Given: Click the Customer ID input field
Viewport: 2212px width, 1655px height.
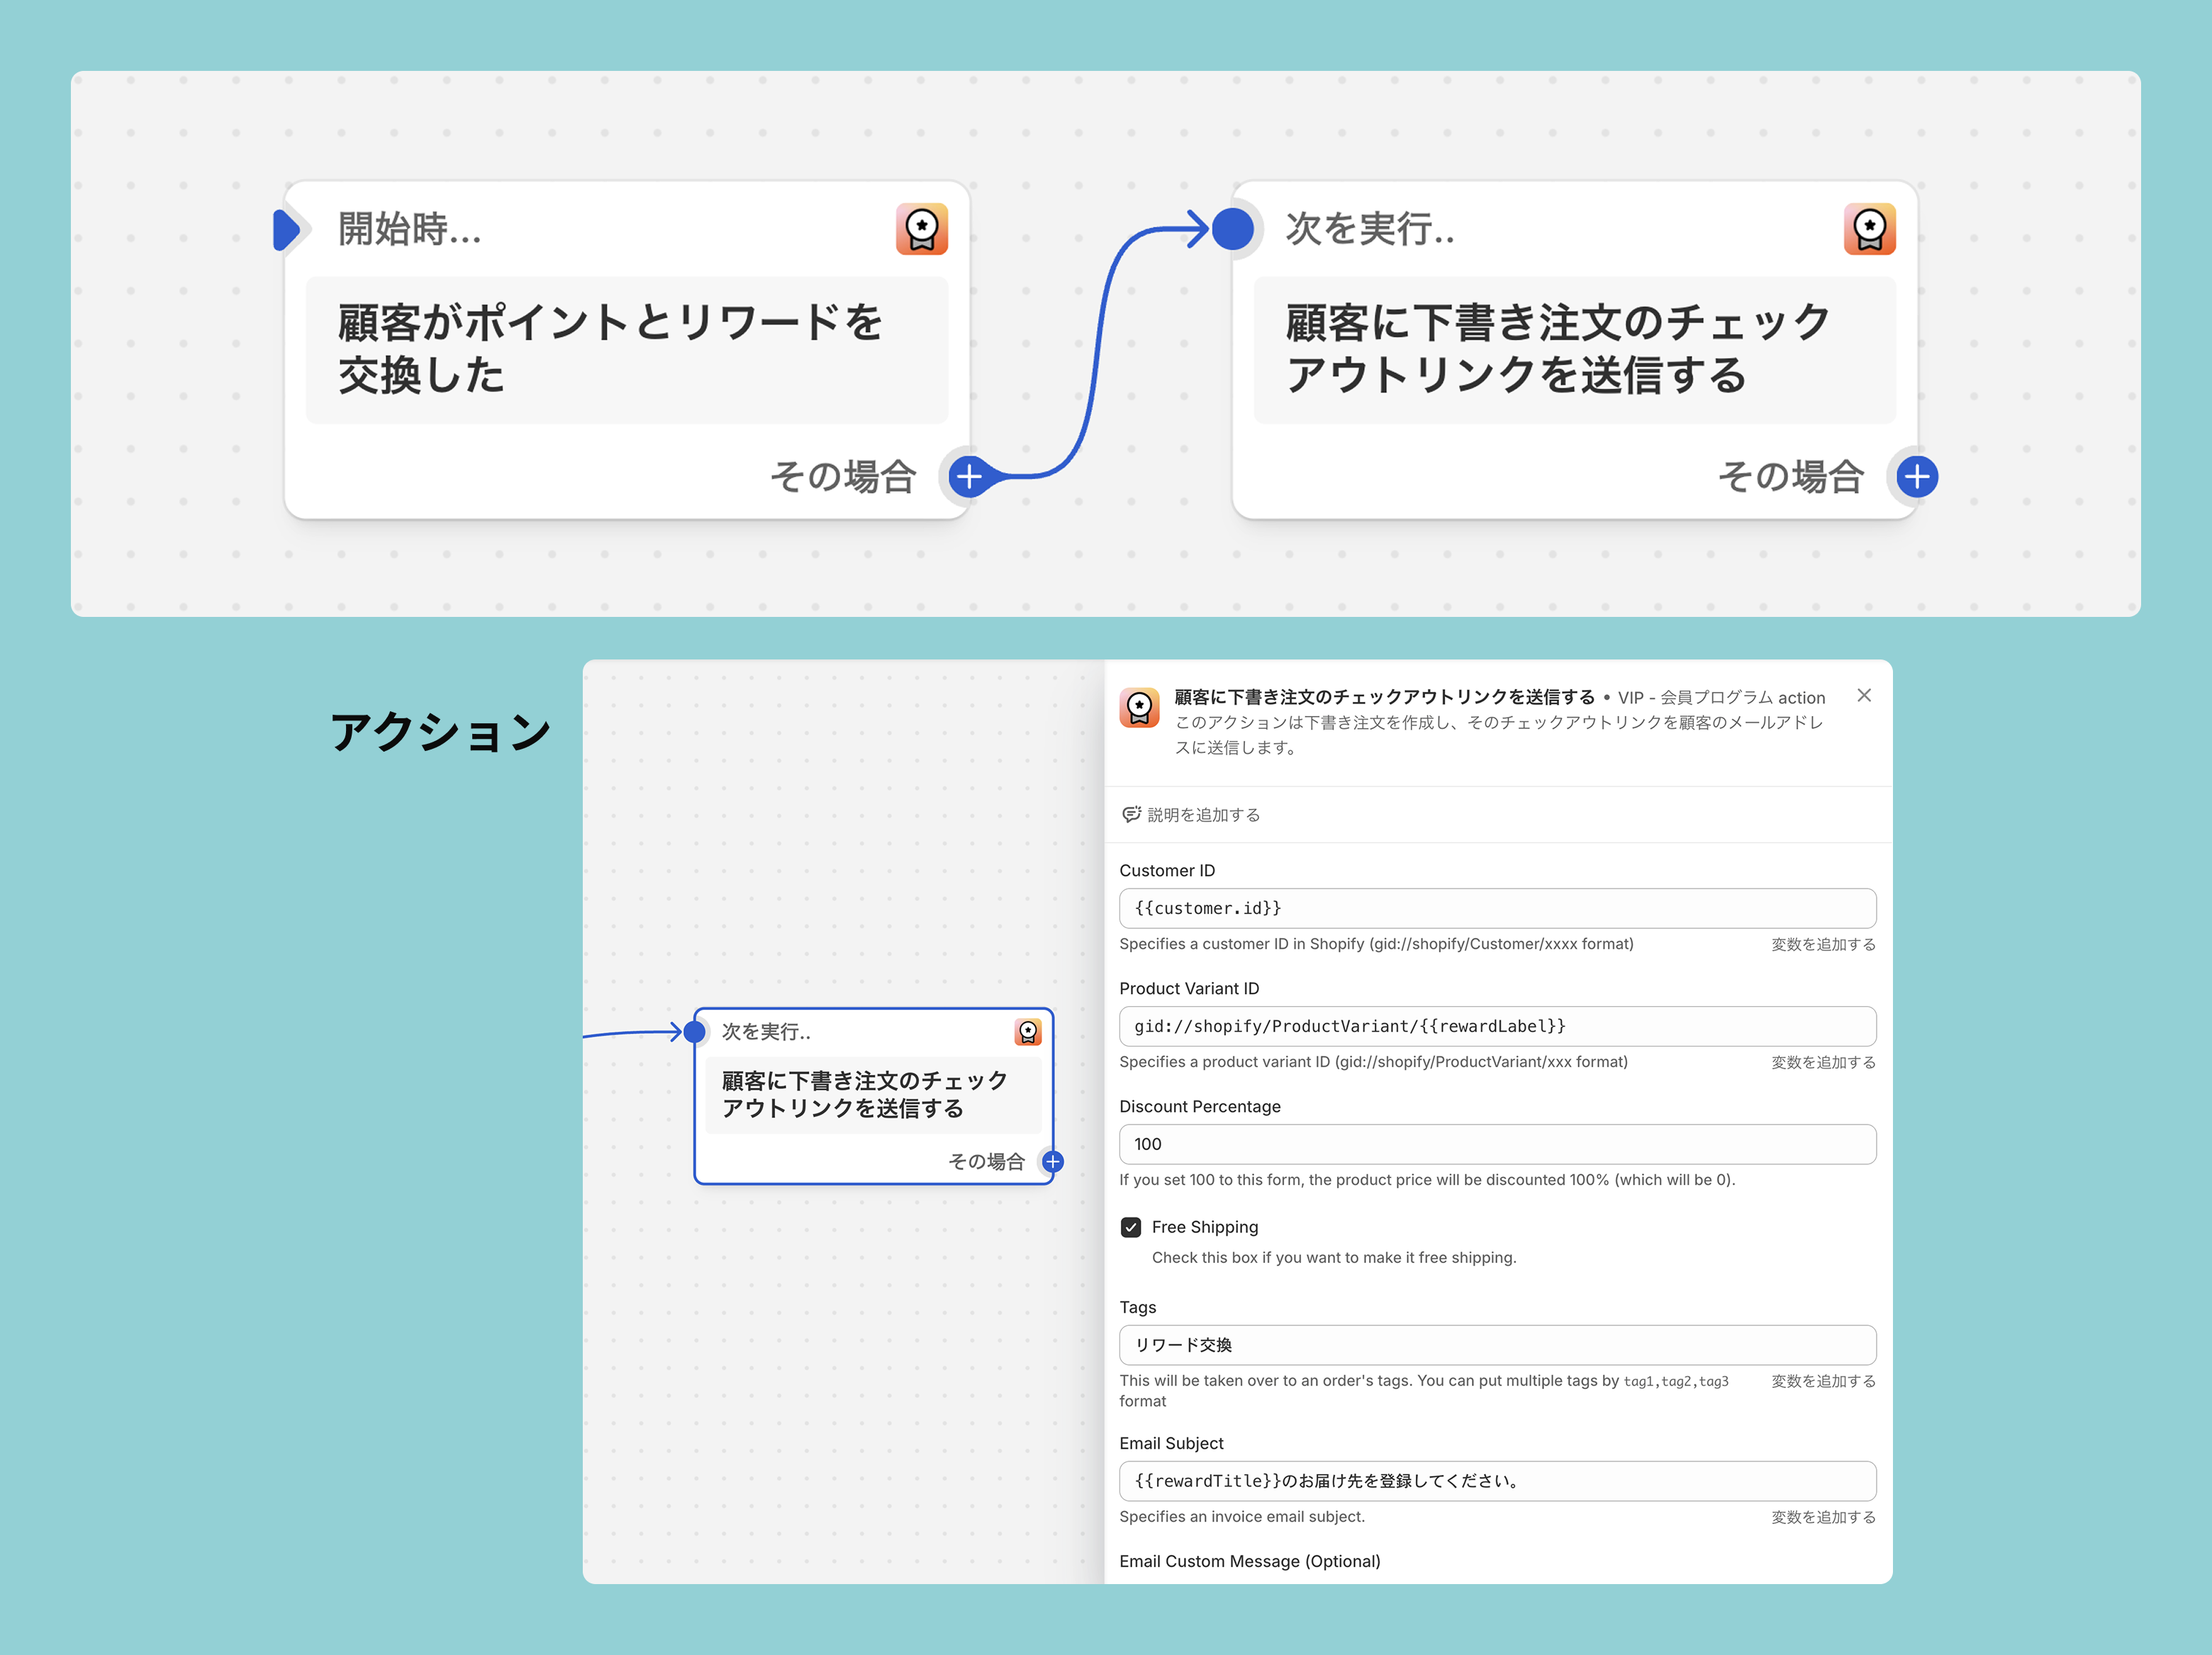Looking at the screenshot, I should pyautogui.click(x=1496, y=908).
